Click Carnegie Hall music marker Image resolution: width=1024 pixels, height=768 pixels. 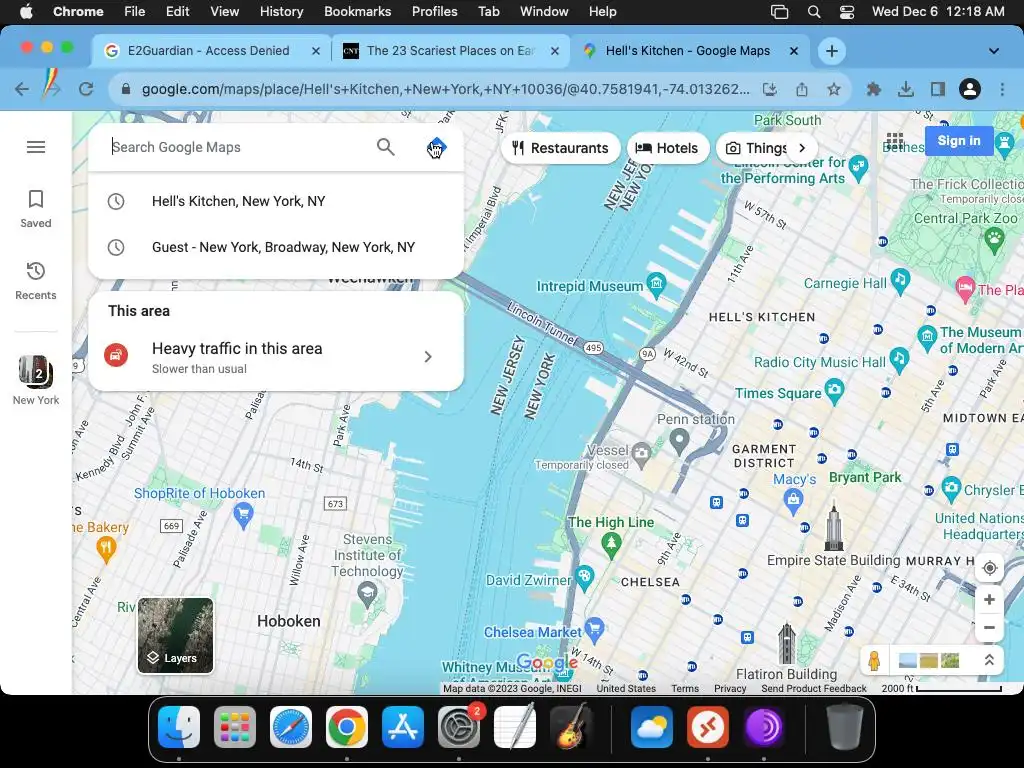901,280
